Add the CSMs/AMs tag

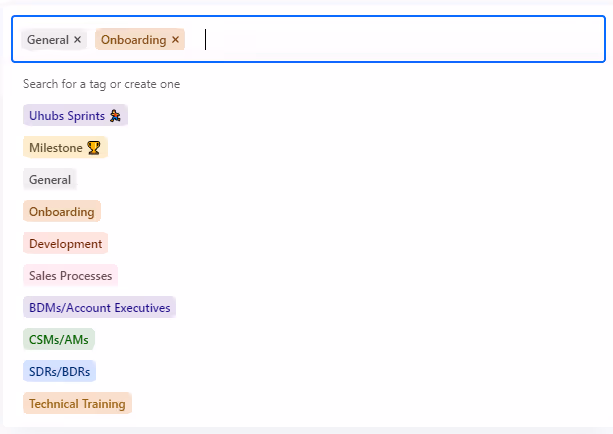pyautogui.click(x=59, y=339)
